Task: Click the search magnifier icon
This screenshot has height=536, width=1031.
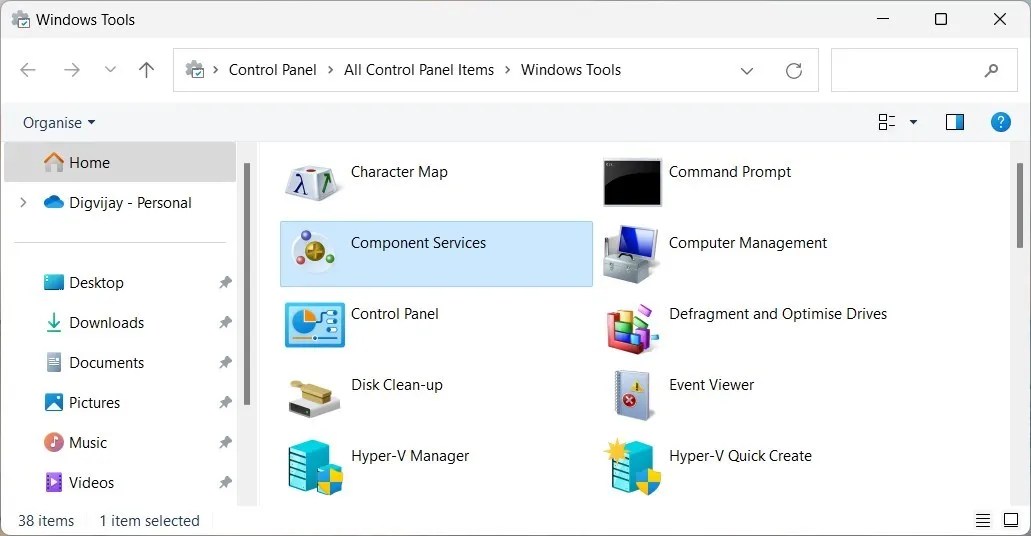Action: point(991,70)
